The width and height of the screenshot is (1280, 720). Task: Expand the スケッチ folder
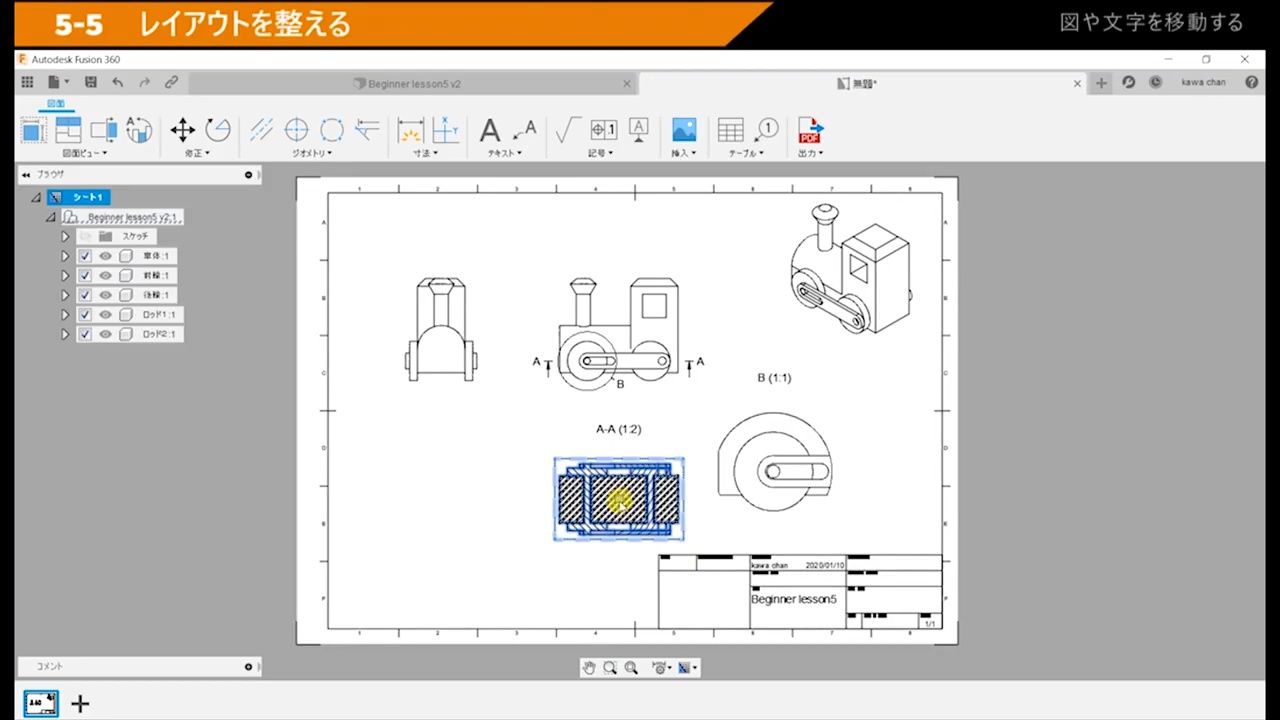click(65, 236)
